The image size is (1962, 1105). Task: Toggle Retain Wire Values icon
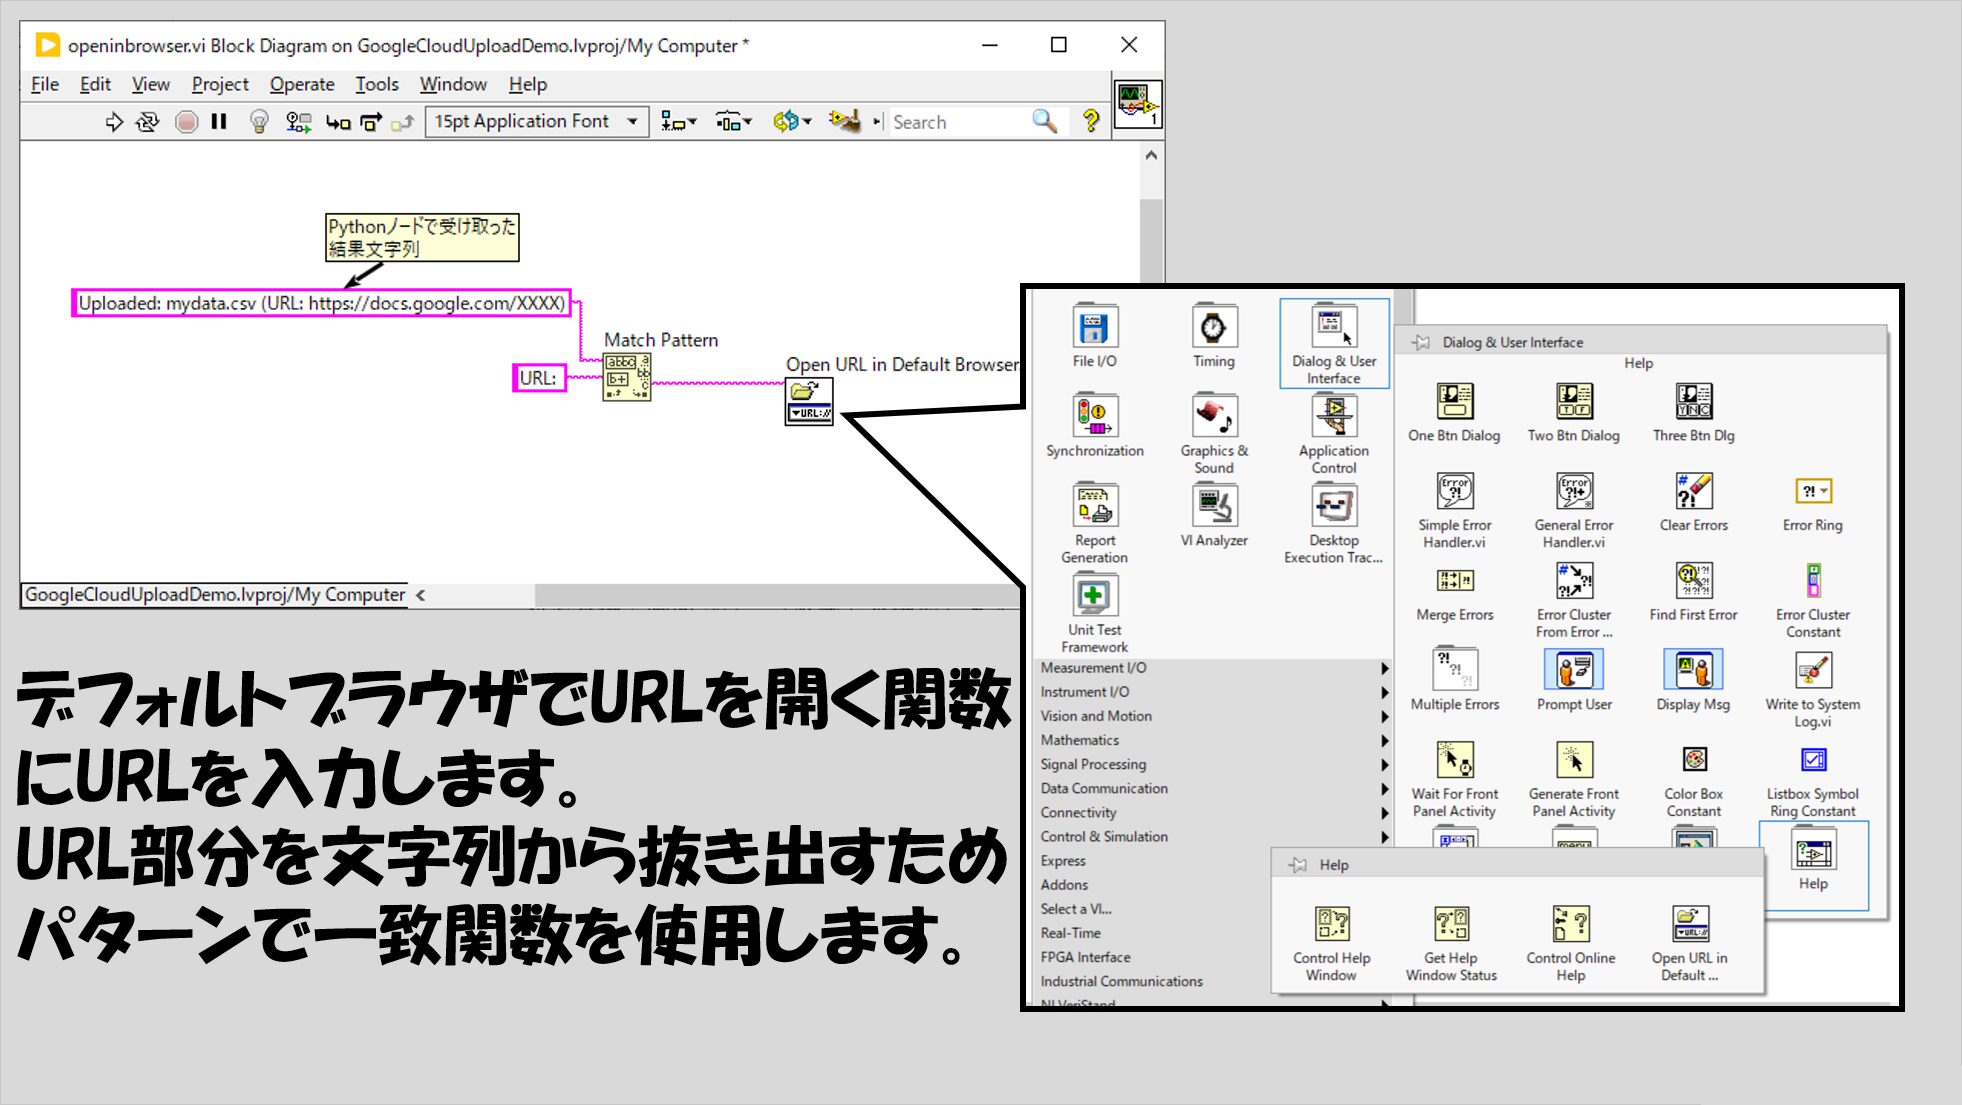tap(298, 122)
